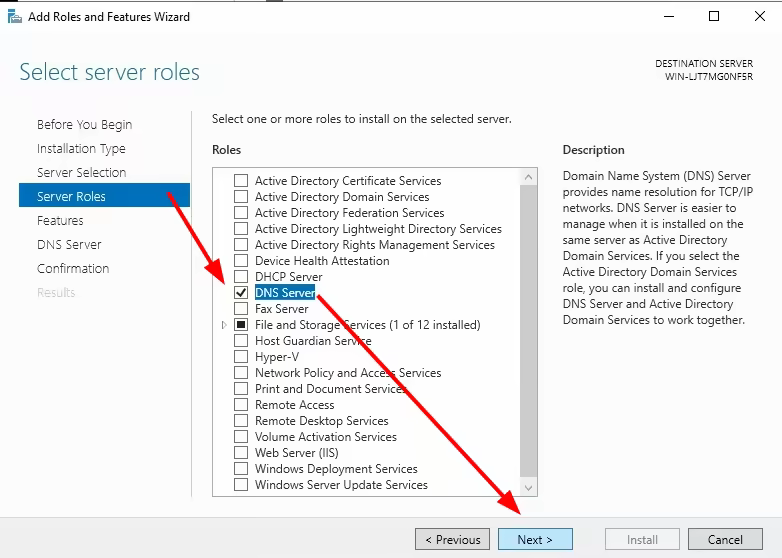Select the Remote Access role label
Image resolution: width=782 pixels, height=558 pixels.
[294, 404]
